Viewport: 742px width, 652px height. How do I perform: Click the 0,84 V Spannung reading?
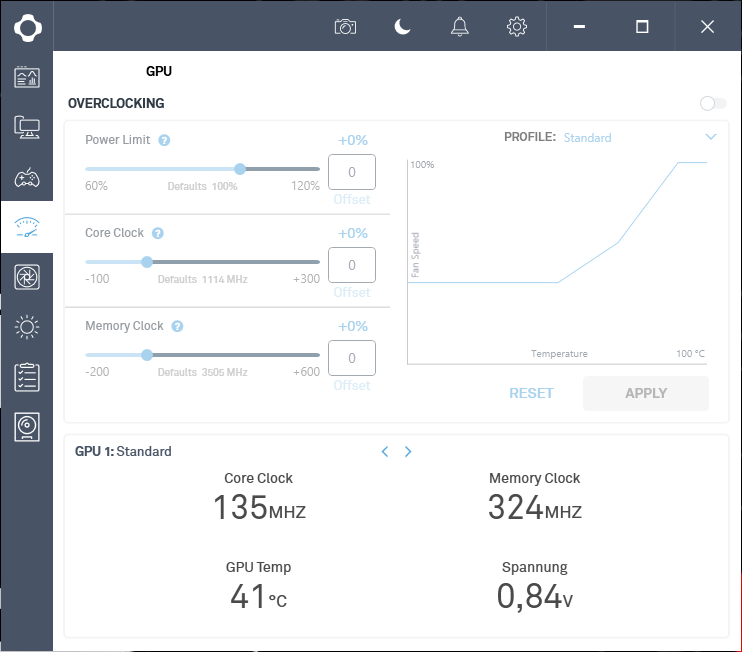point(535,596)
